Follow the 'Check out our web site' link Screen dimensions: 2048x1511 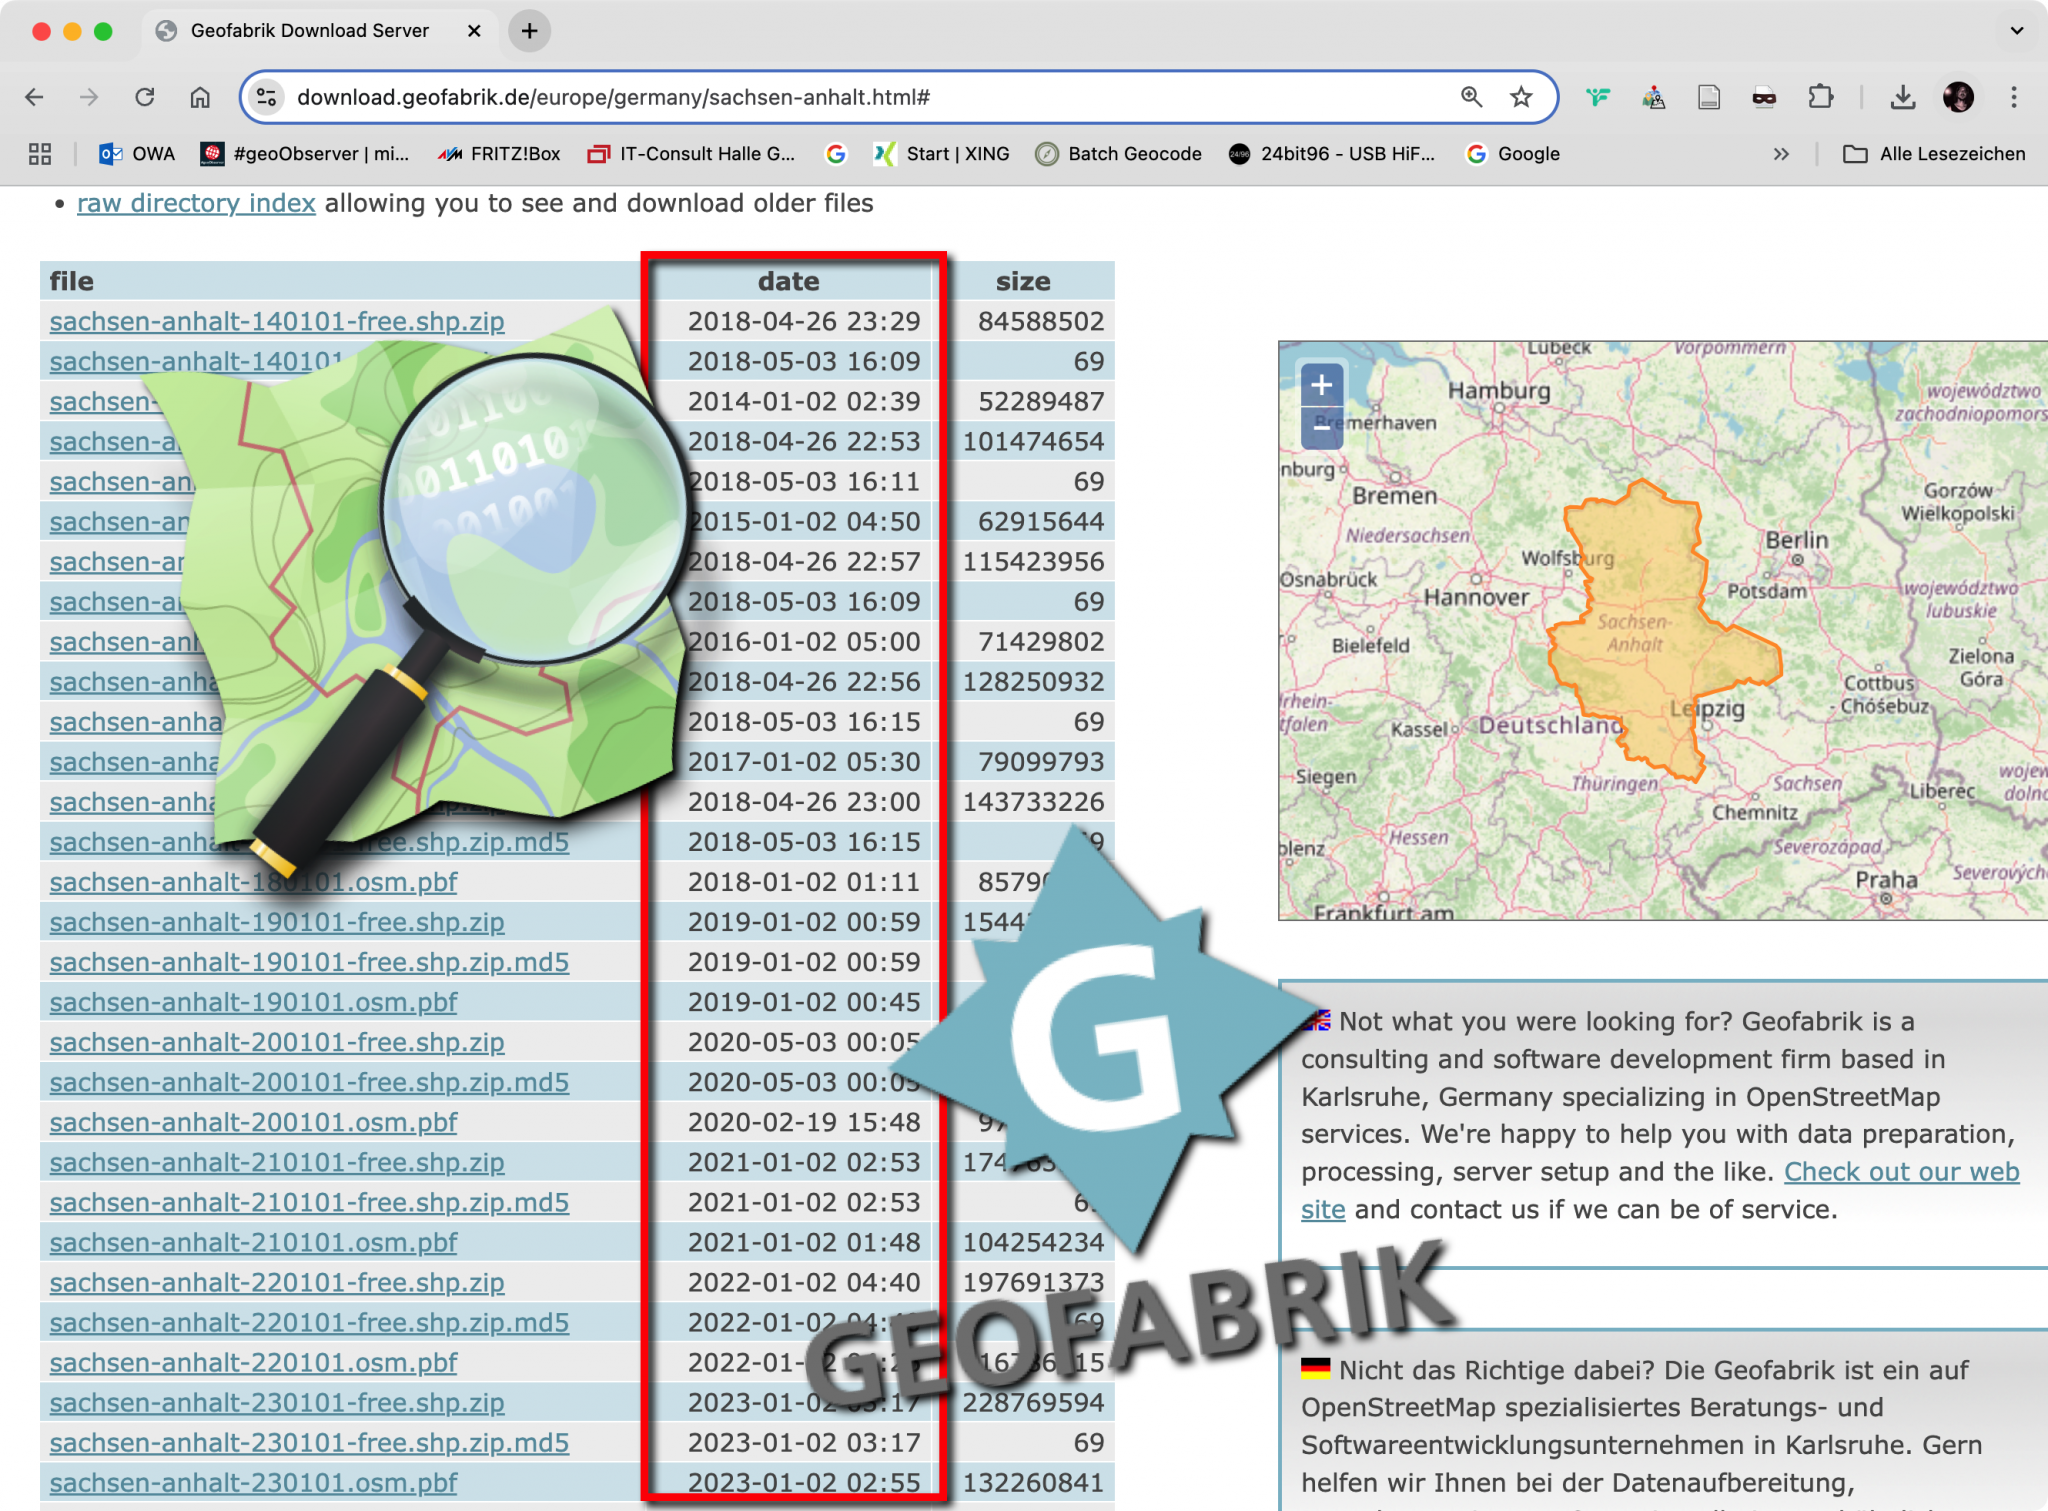[x=1660, y=1191]
